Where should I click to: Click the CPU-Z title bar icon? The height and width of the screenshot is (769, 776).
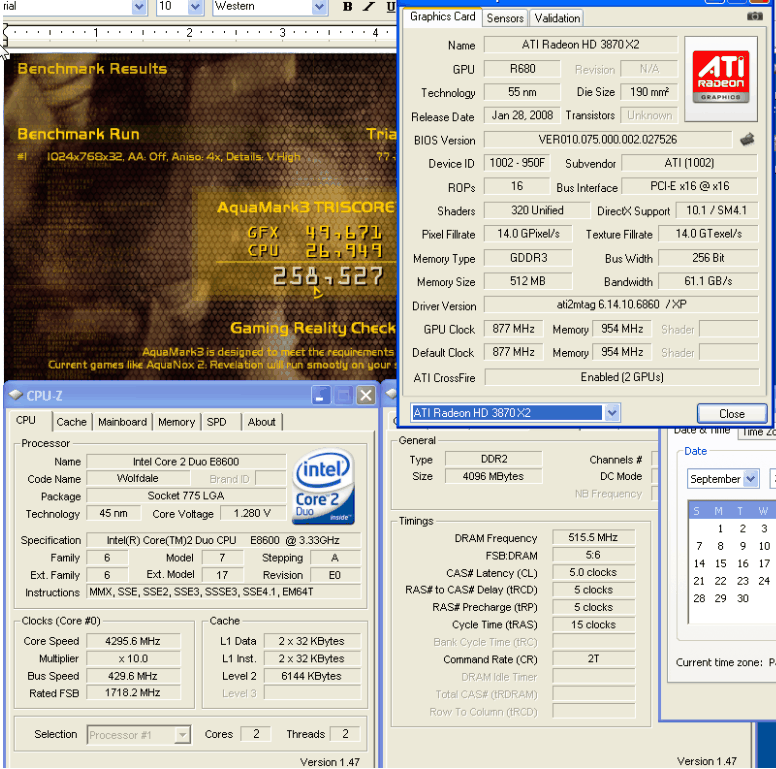click(x=16, y=394)
